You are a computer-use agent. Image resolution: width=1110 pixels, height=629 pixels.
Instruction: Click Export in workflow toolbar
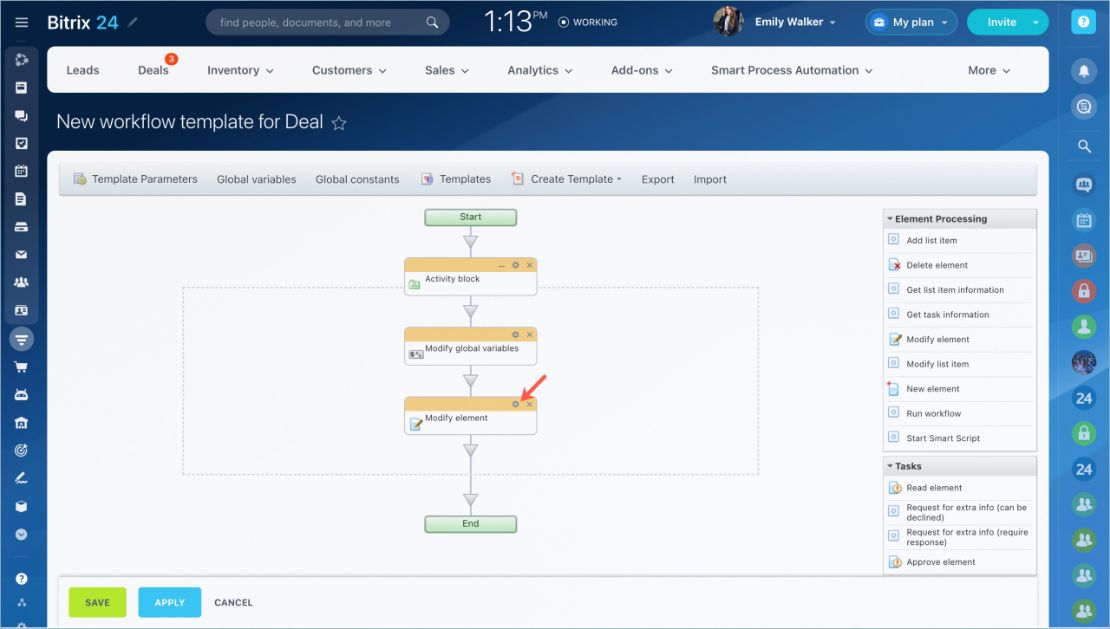(x=658, y=179)
